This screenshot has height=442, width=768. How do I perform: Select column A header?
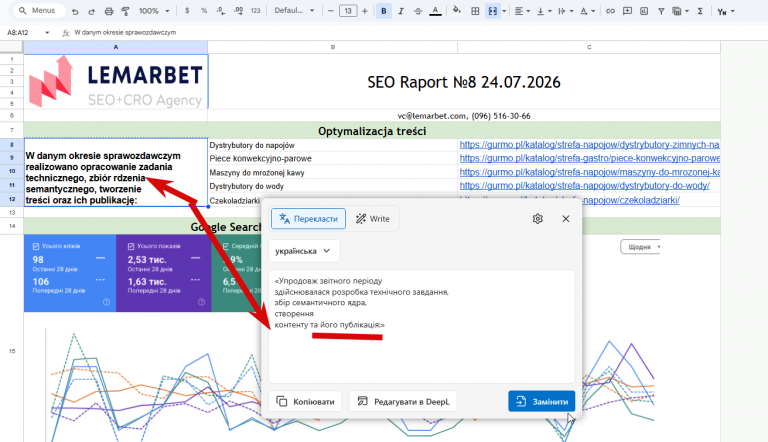116,47
